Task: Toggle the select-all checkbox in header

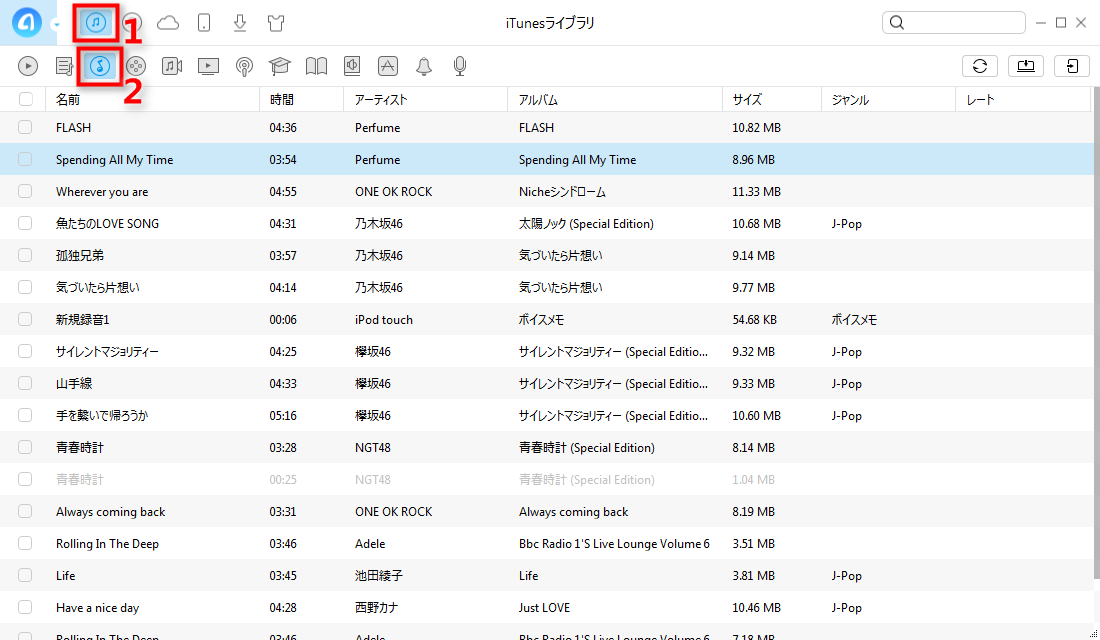Action: tap(26, 99)
